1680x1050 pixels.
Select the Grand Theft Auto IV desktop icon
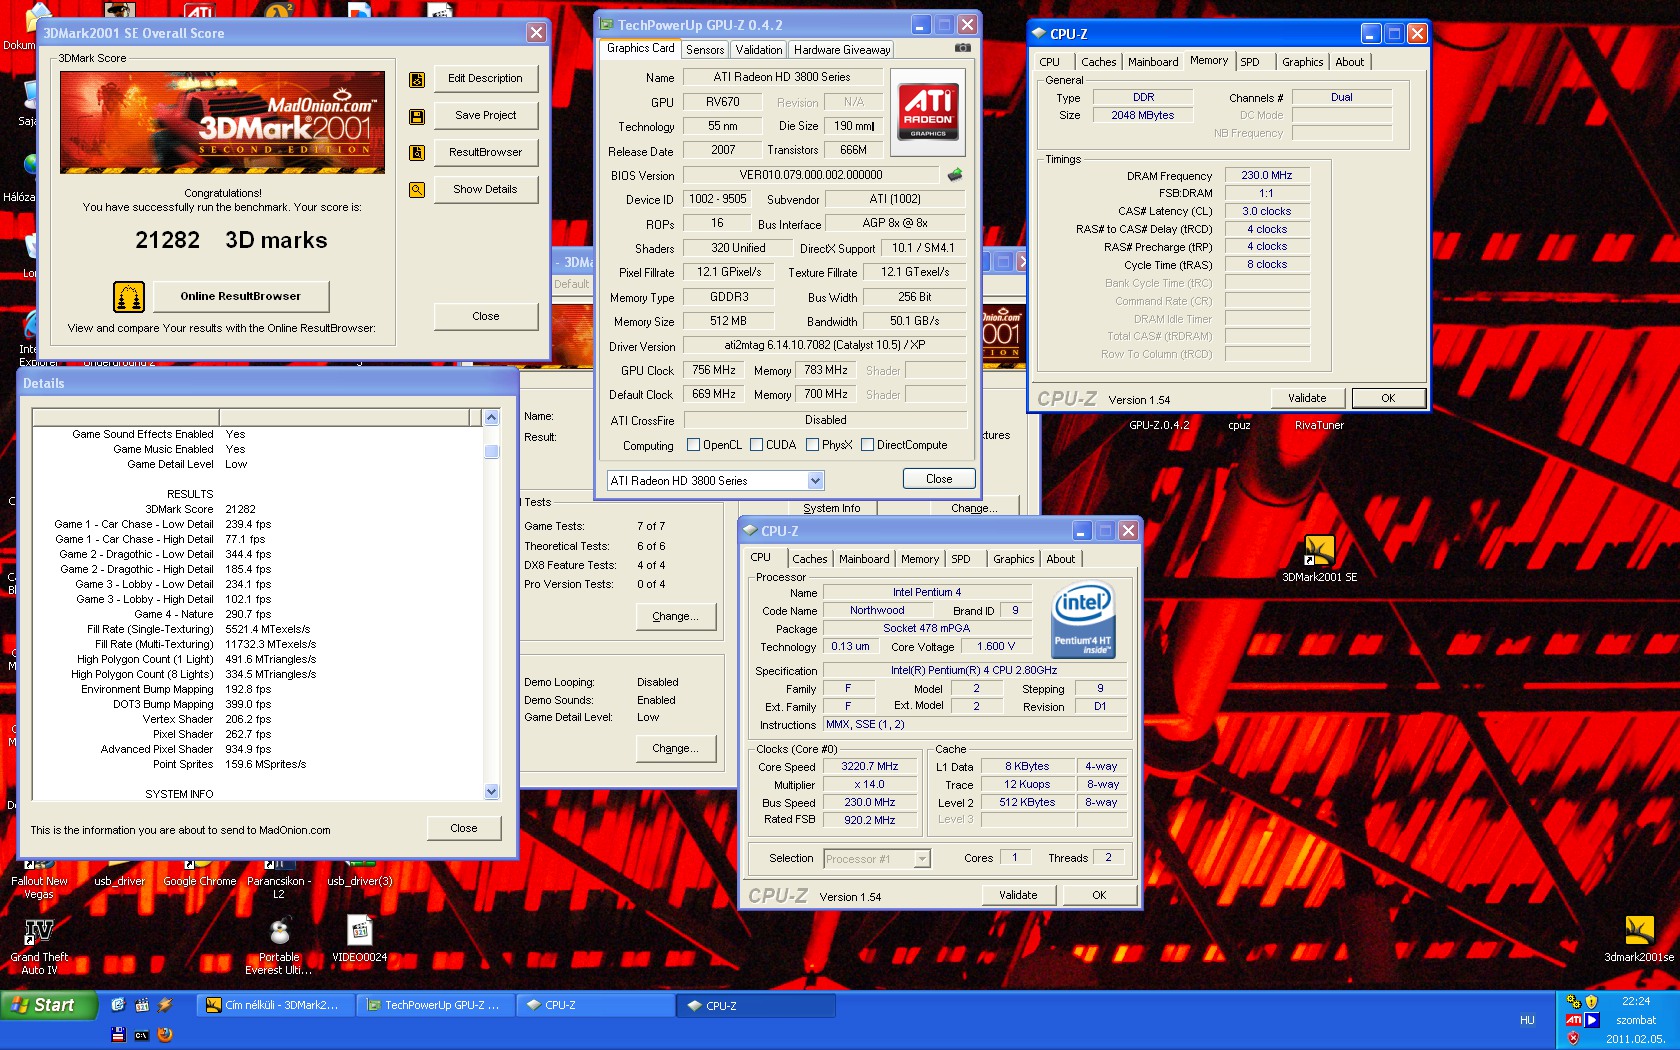[x=39, y=946]
